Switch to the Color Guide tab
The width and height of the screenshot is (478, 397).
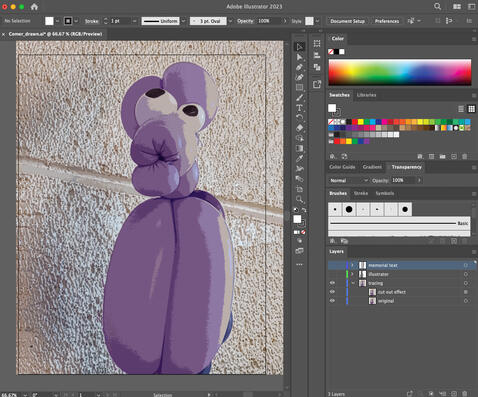(342, 167)
